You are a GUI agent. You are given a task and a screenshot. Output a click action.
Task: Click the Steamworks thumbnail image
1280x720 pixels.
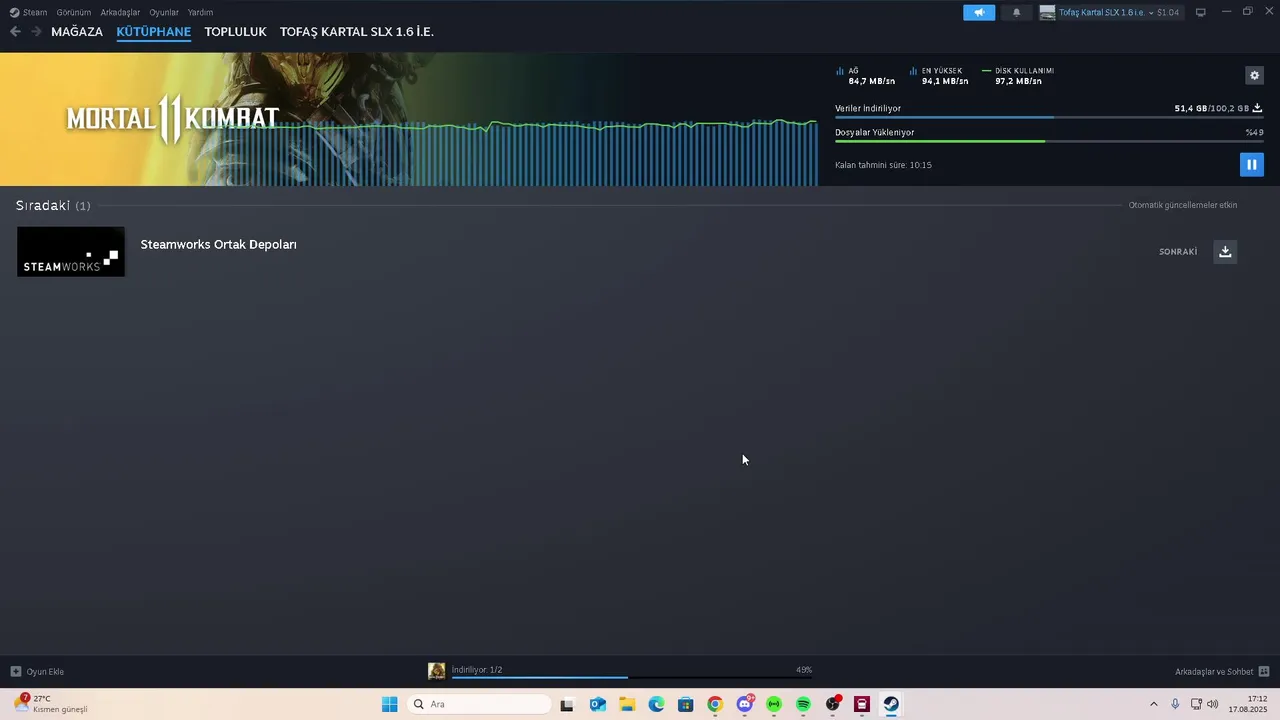pos(71,251)
